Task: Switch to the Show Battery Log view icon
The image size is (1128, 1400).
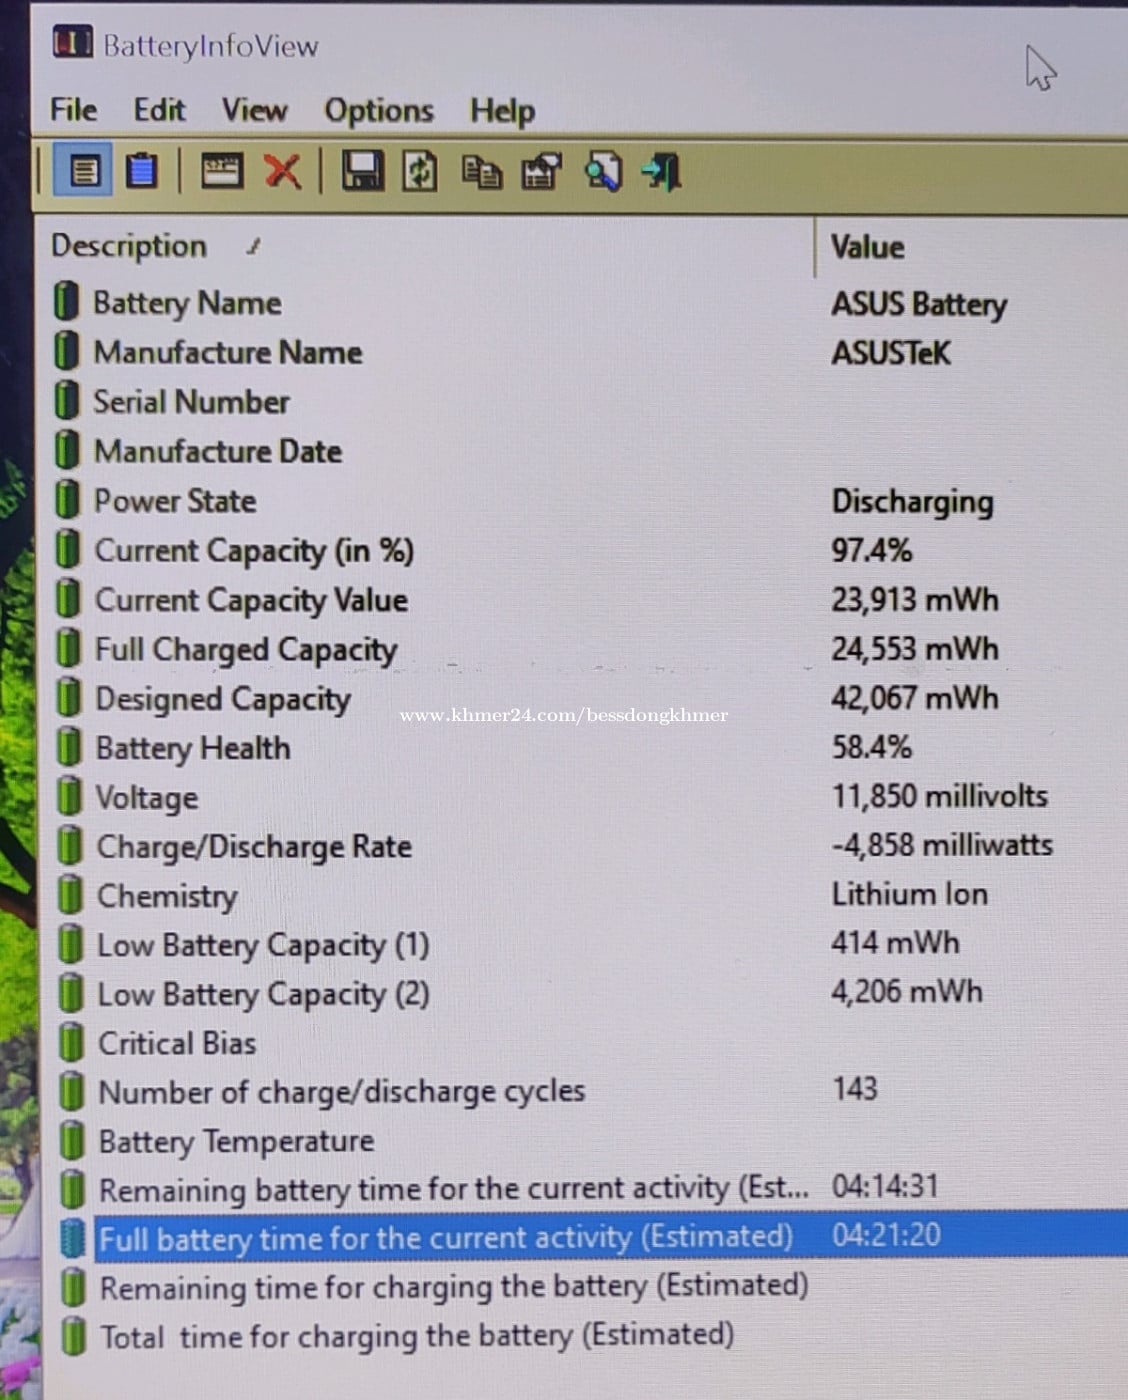Action: pyautogui.click(x=141, y=171)
